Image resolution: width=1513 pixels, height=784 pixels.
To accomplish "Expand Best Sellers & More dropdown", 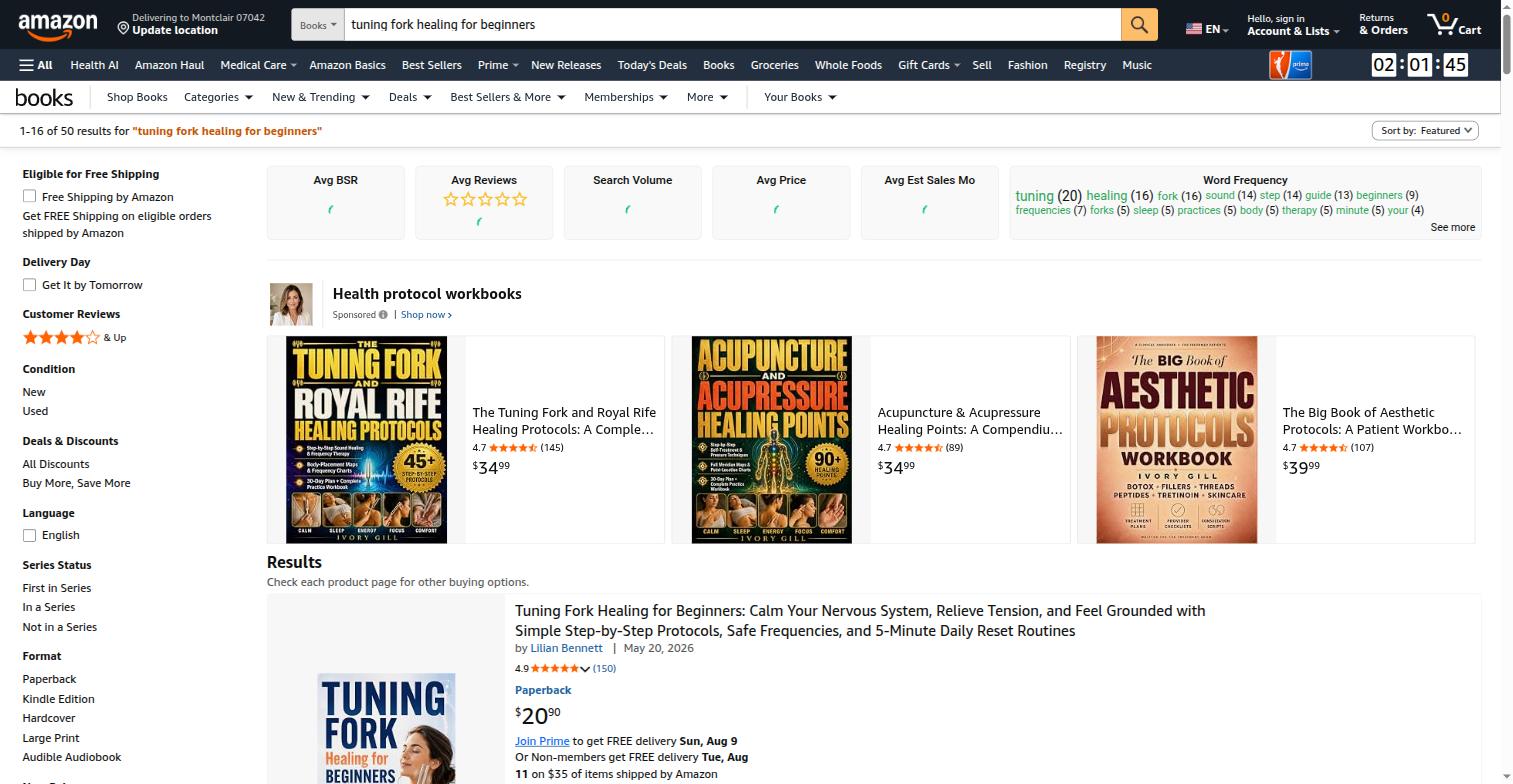I will click(x=507, y=97).
